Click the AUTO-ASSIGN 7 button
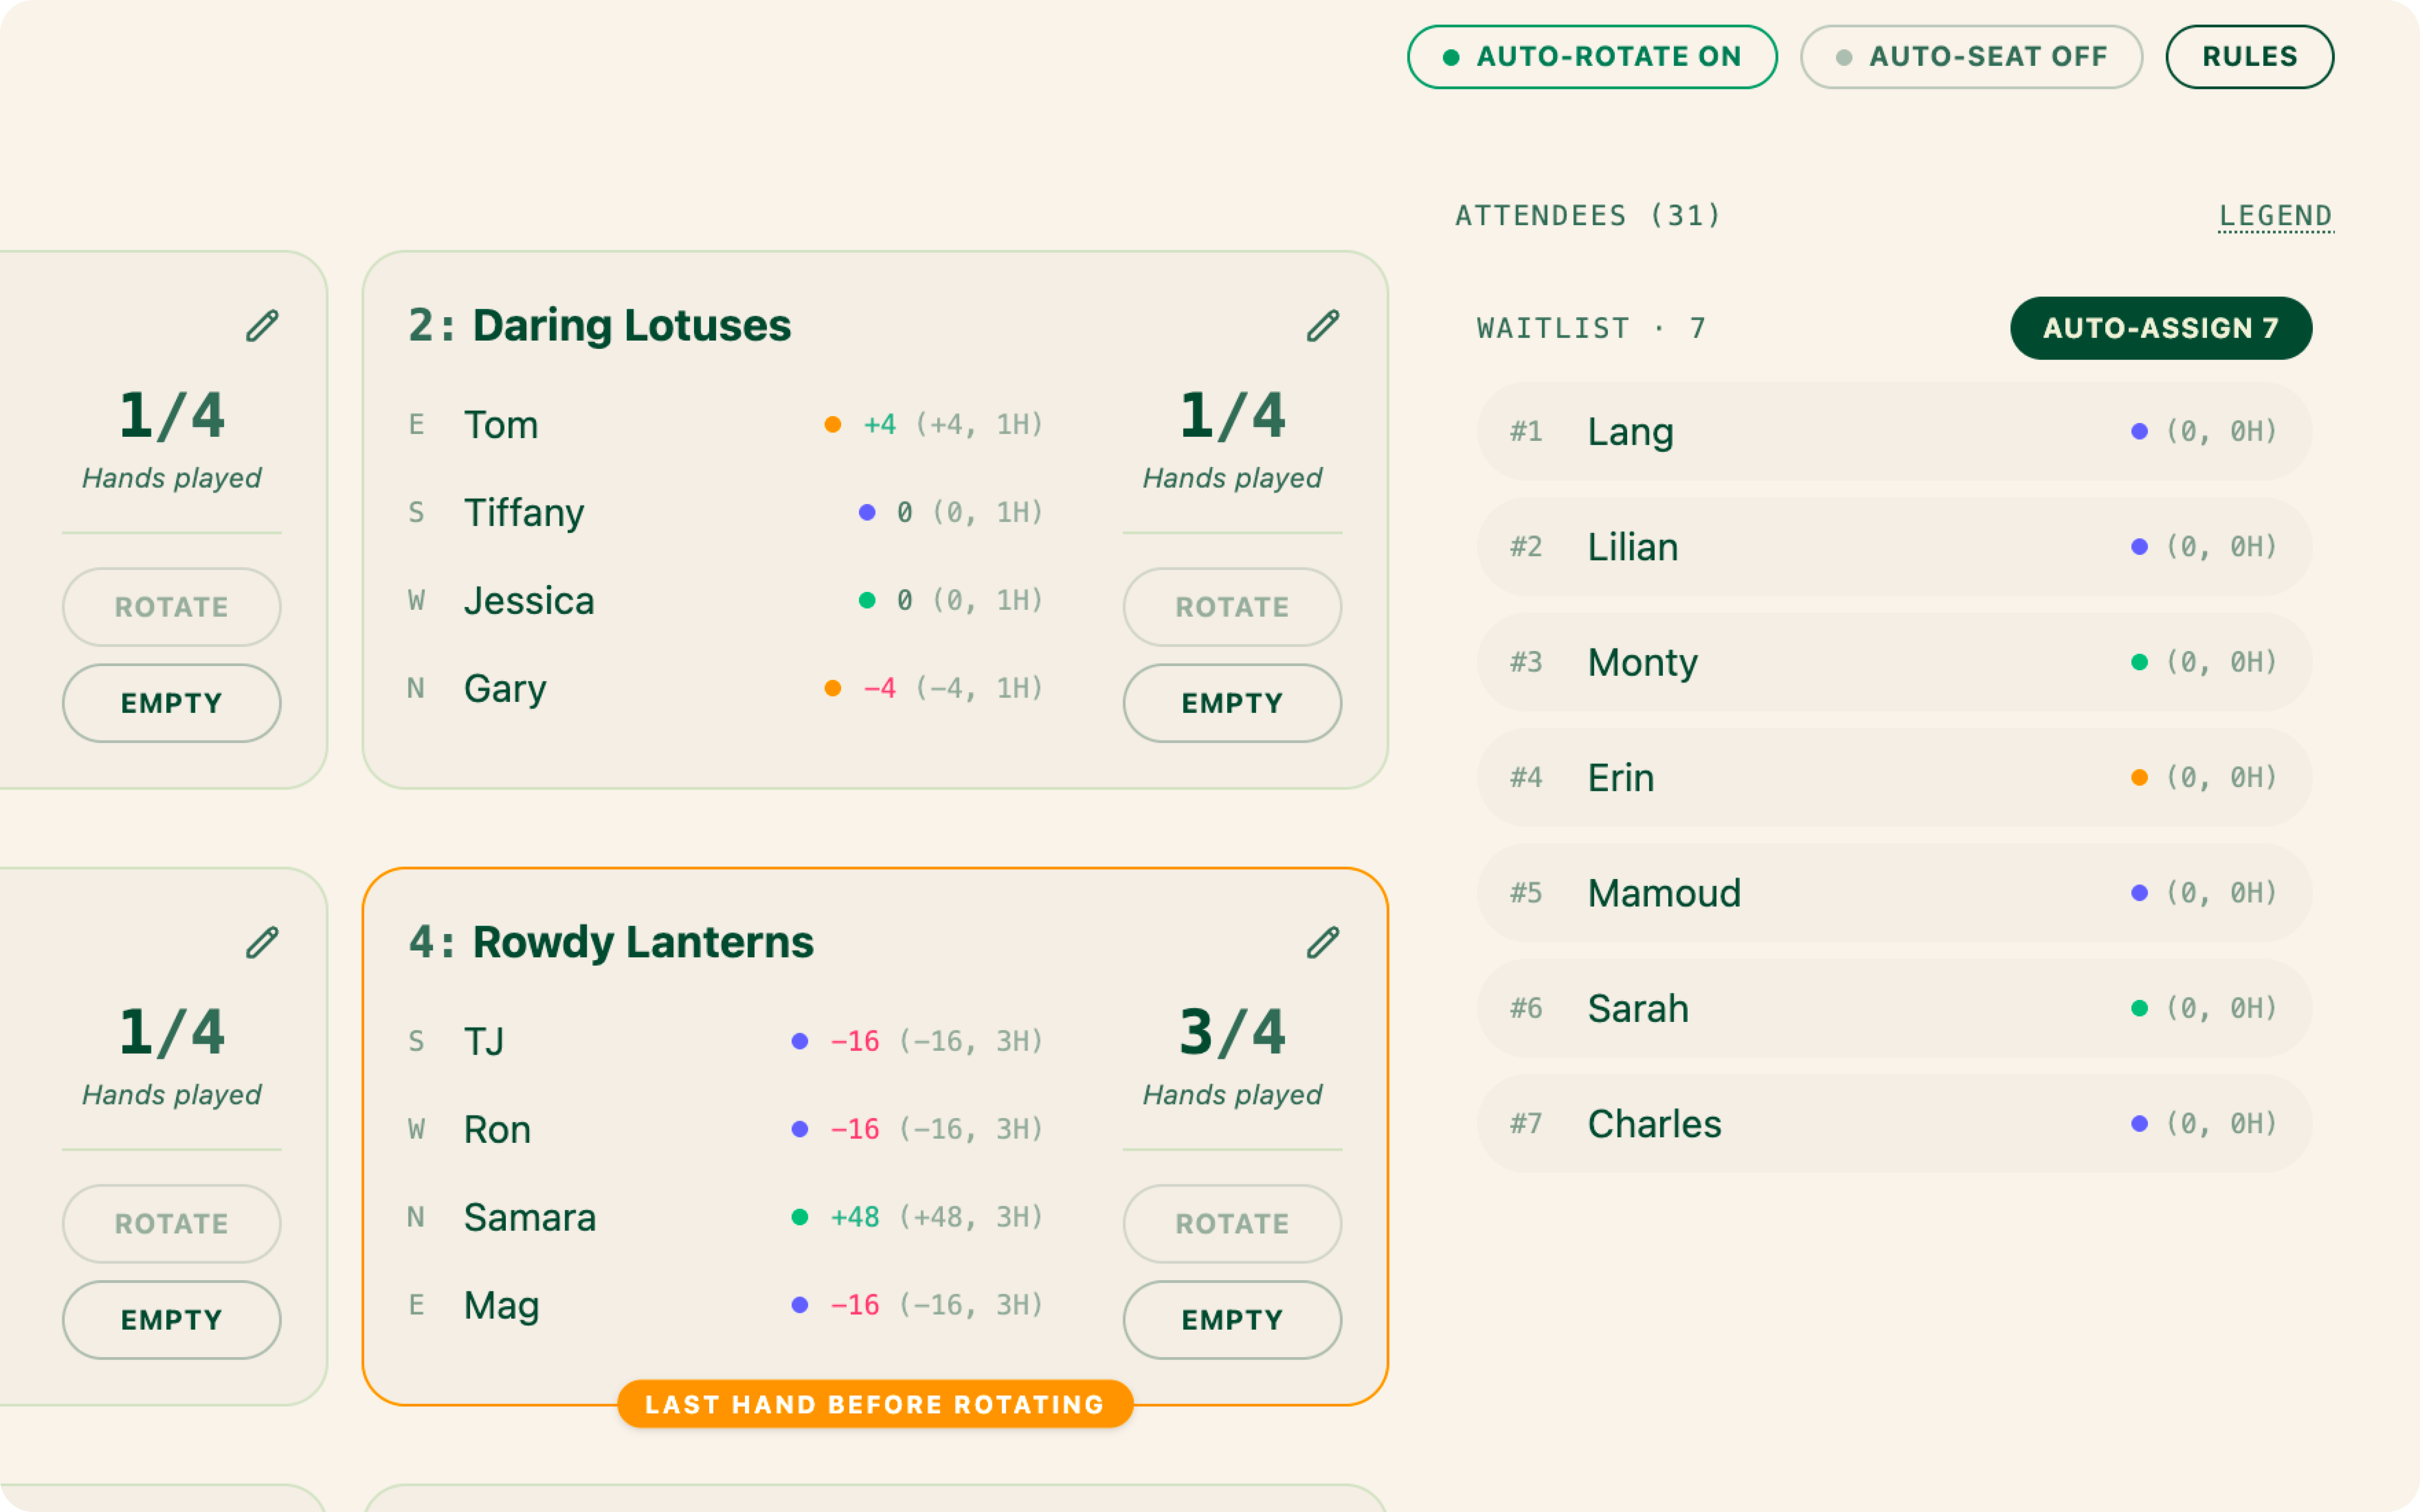This screenshot has height=1512, width=2420. [x=2161, y=328]
